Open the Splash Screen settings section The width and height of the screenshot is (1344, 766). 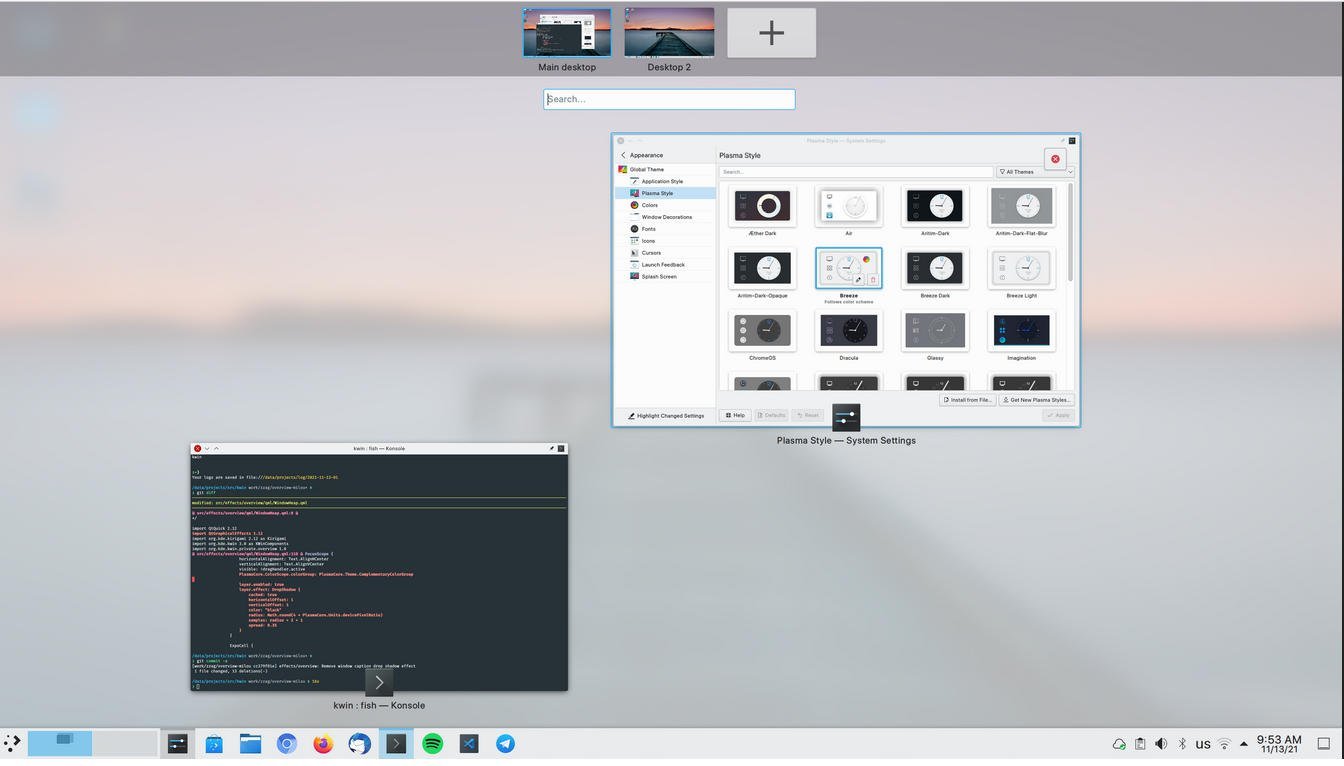659,276
